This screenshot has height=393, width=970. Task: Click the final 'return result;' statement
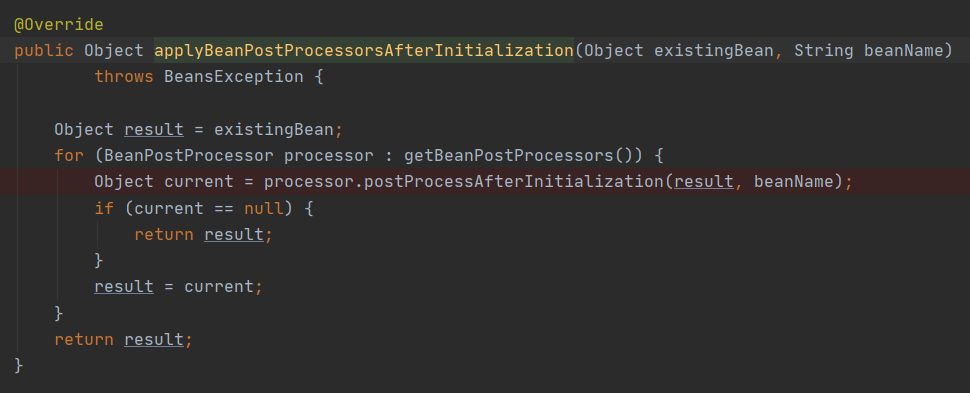(x=124, y=340)
